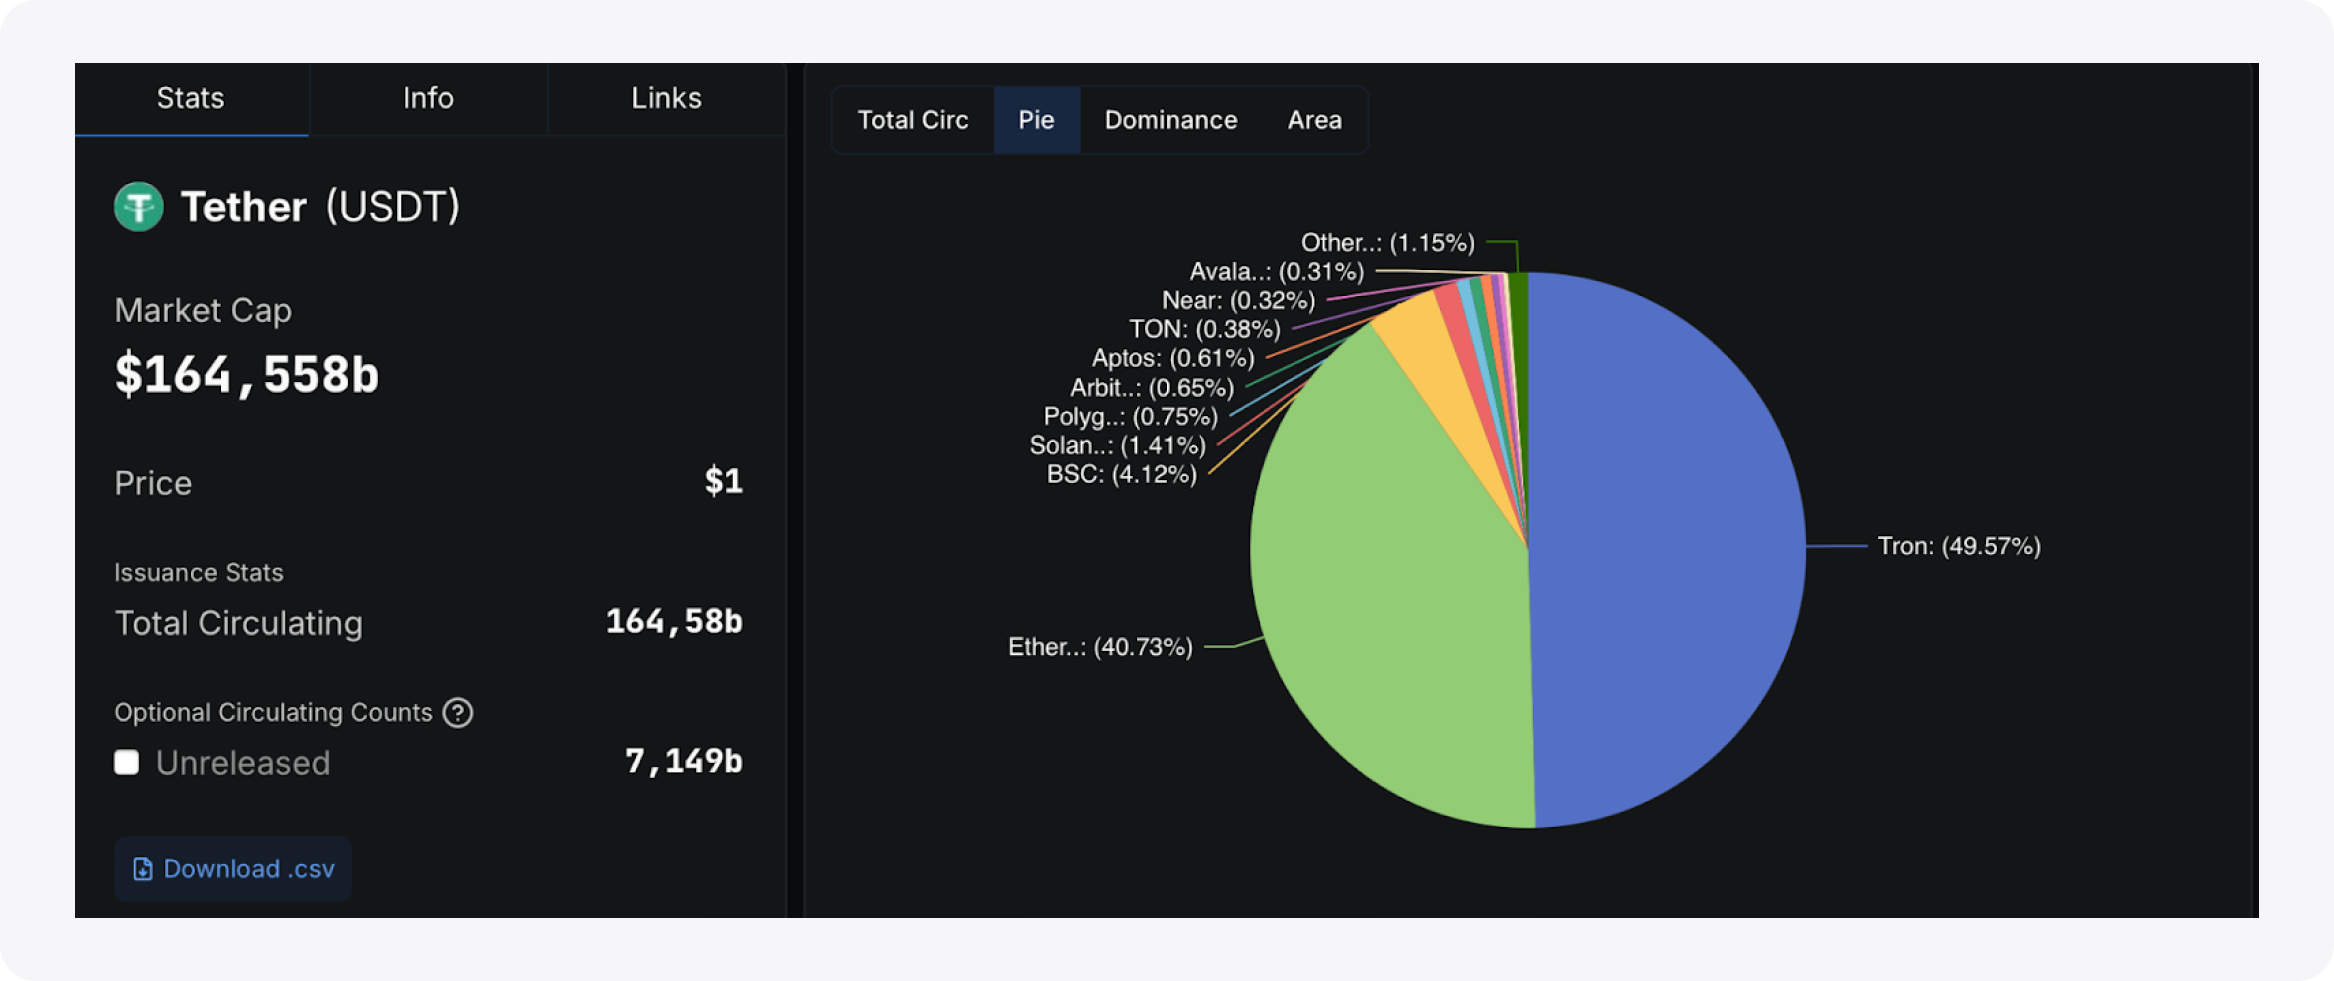Screen dimensions: 2334x981
Task: Select the 'Tron: (49.57%)' label
Action: [x=1959, y=546]
